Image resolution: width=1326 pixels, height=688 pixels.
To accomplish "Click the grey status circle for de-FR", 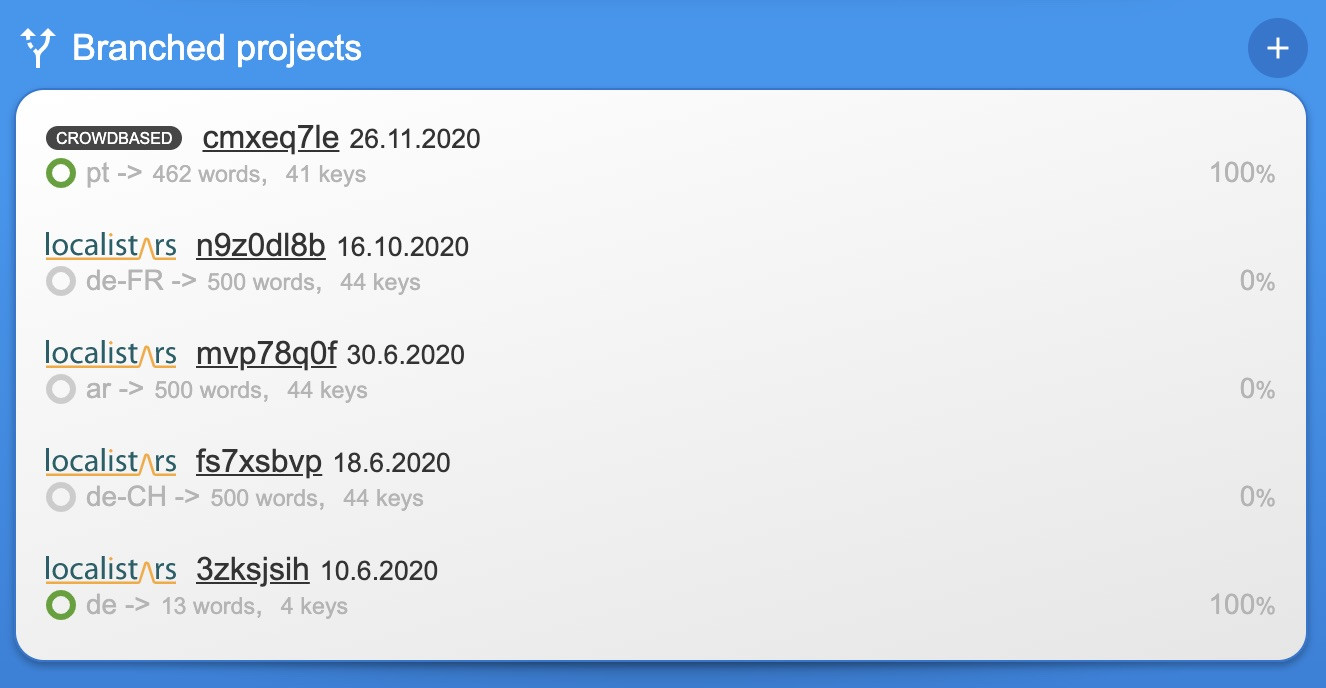I will pos(61,282).
